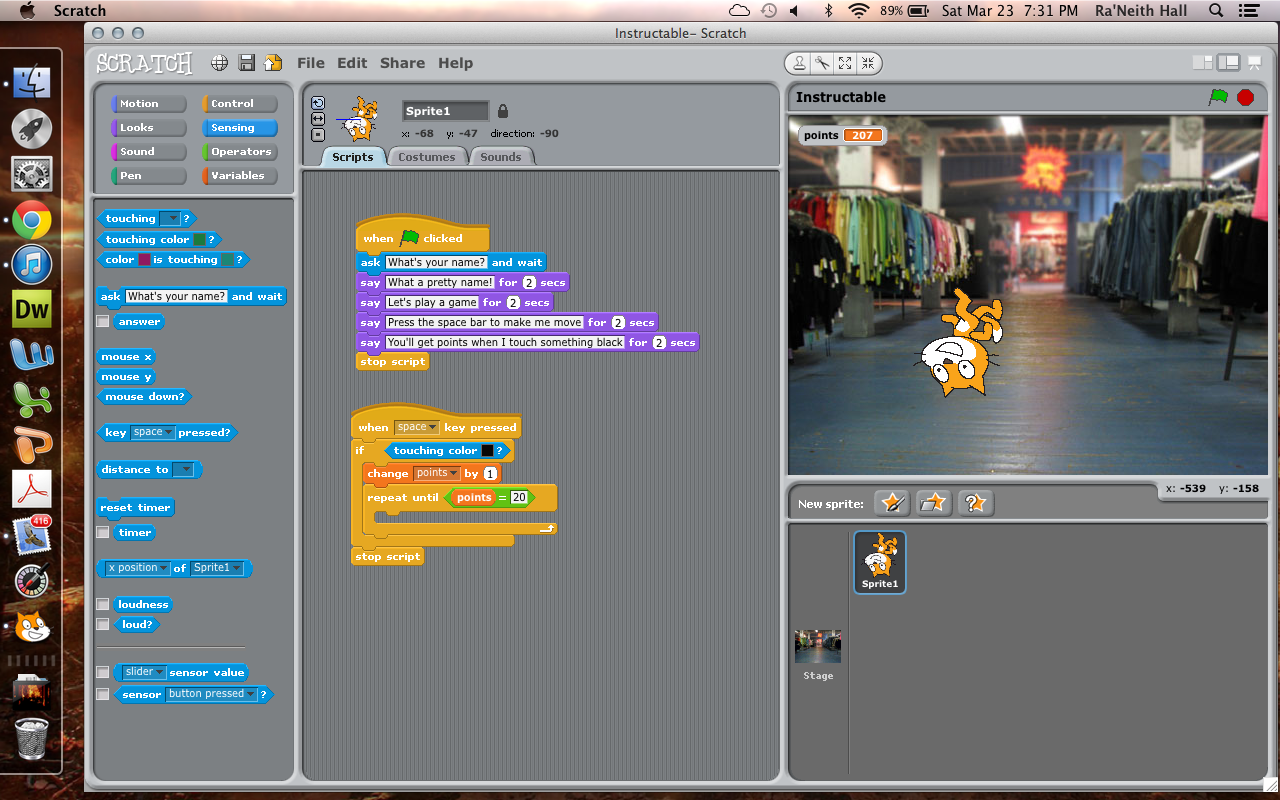Open the 'button pressed' sensor dropdown
The width and height of the screenshot is (1280, 800).
210,694
